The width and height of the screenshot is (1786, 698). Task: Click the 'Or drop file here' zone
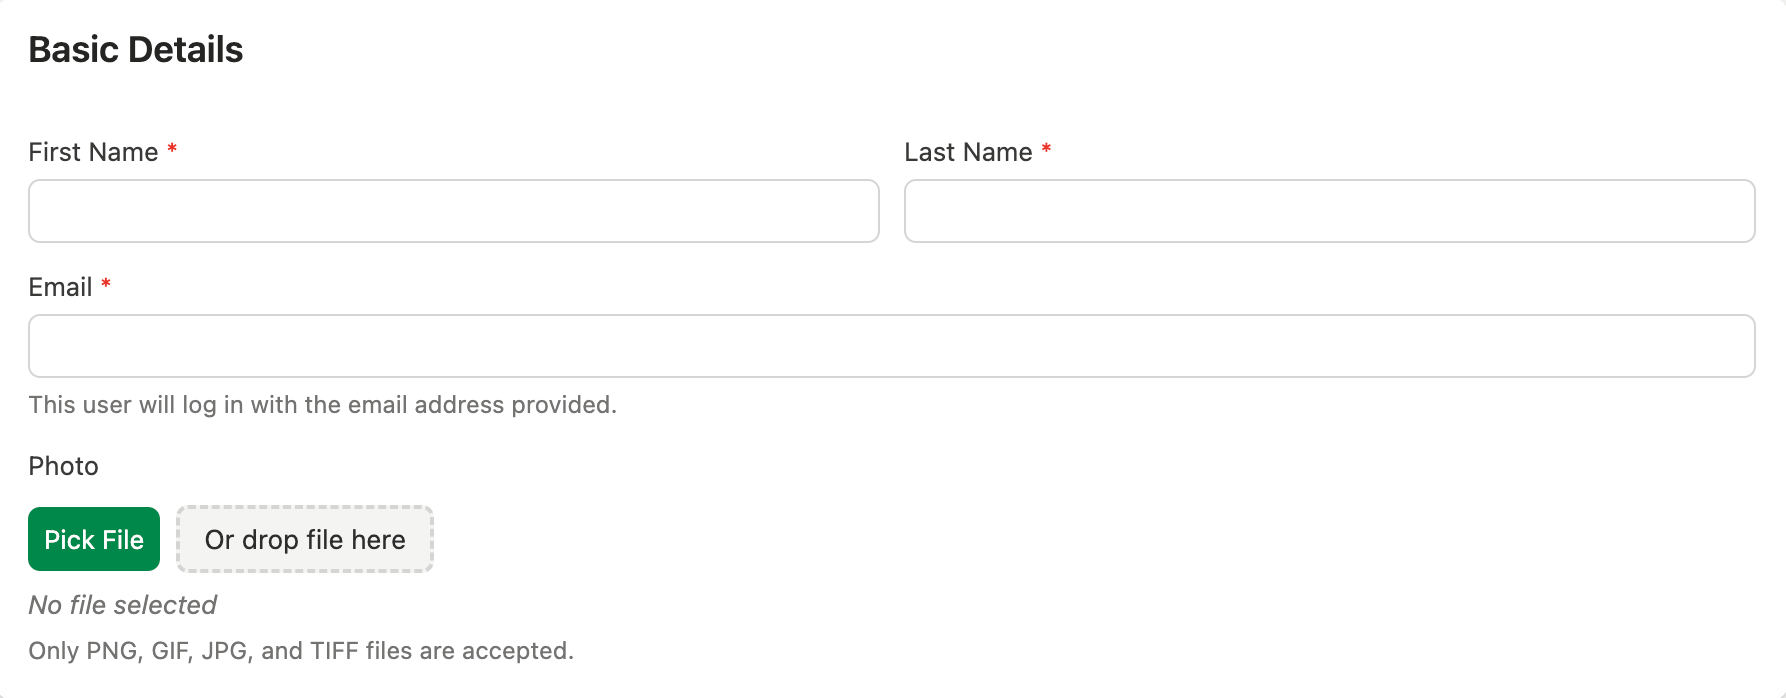304,539
